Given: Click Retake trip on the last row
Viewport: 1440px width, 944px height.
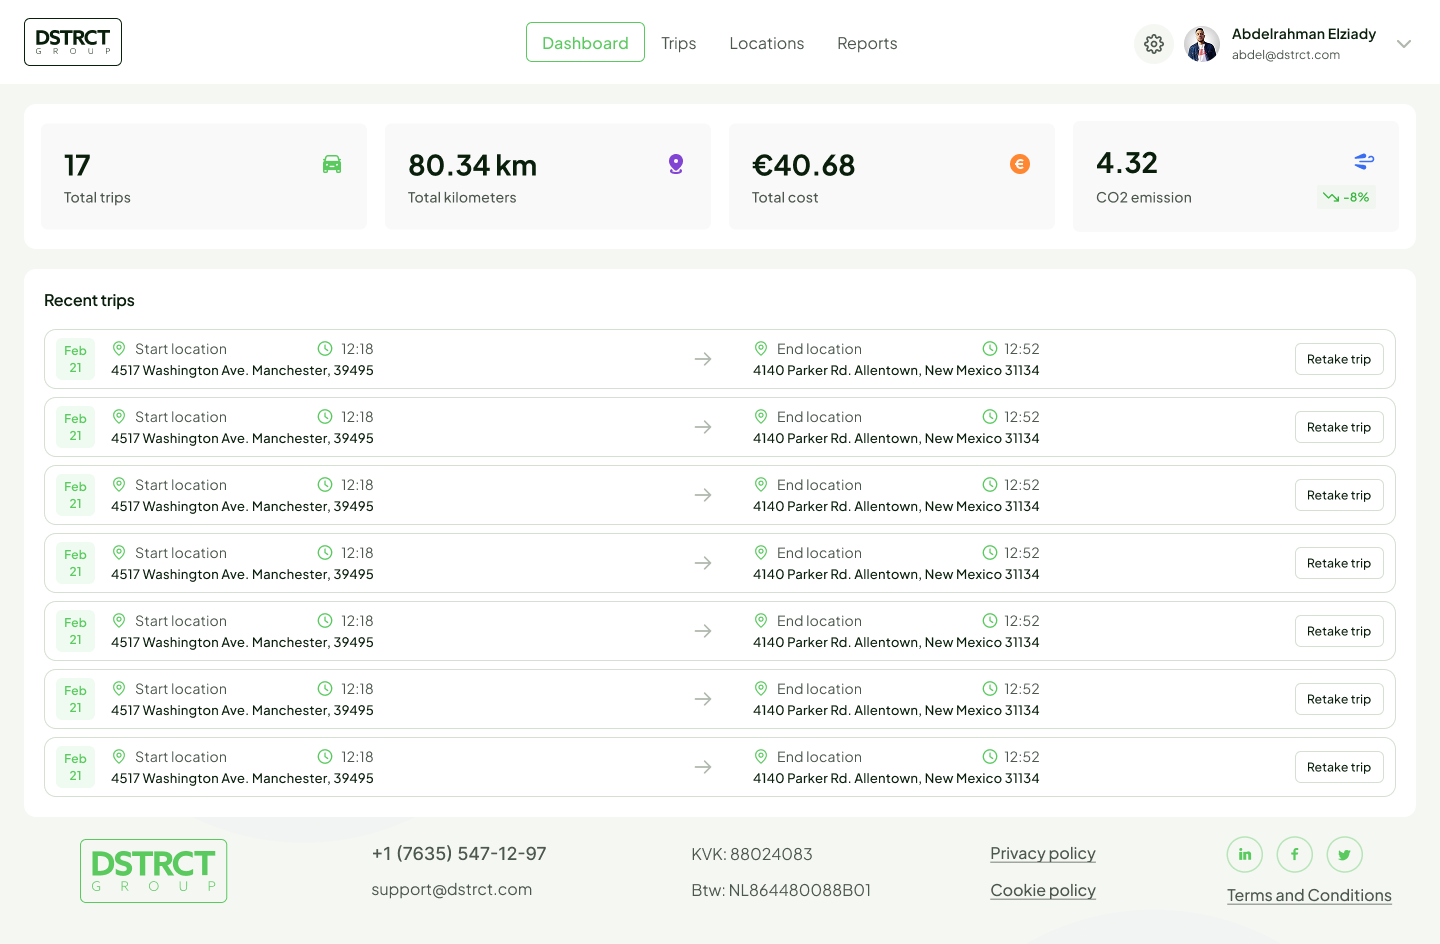Looking at the screenshot, I should coord(1338,767).
